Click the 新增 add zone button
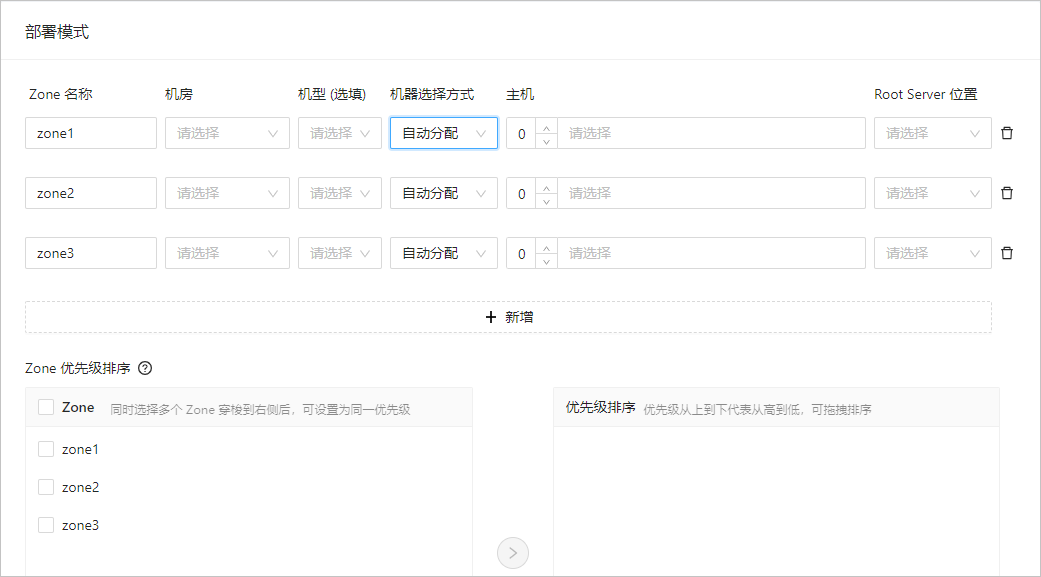The image size is (1041, 577). [509, 317]
